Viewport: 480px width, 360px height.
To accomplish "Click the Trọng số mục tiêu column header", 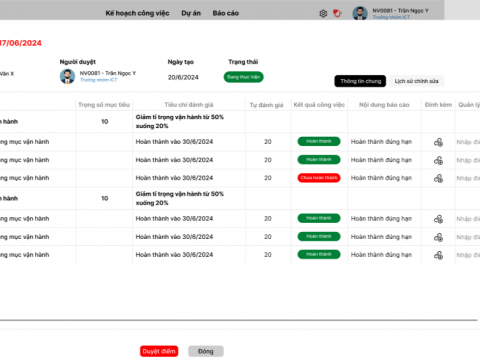I will tap(104, 105).
